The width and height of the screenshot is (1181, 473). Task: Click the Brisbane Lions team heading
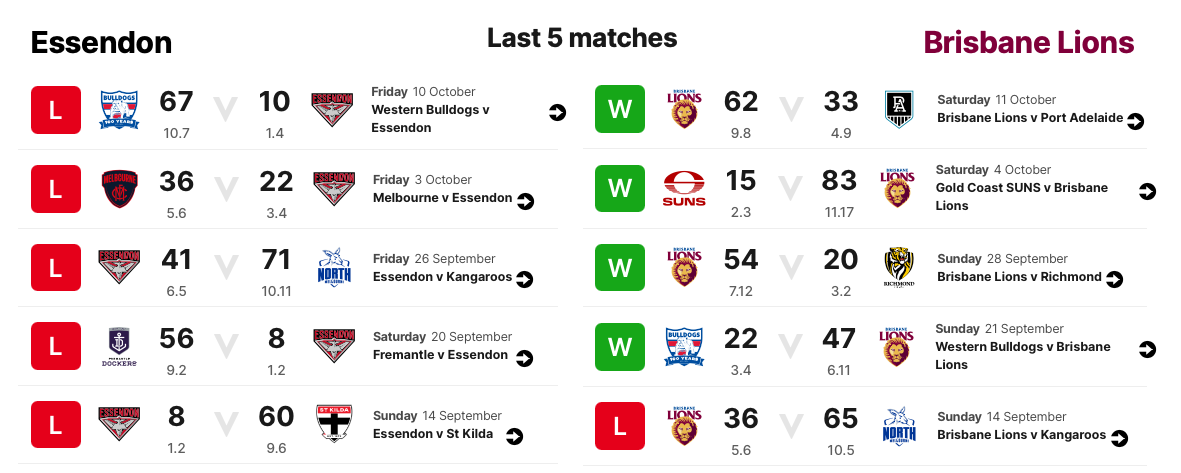pyautogui.click(x=1028, y=43)
